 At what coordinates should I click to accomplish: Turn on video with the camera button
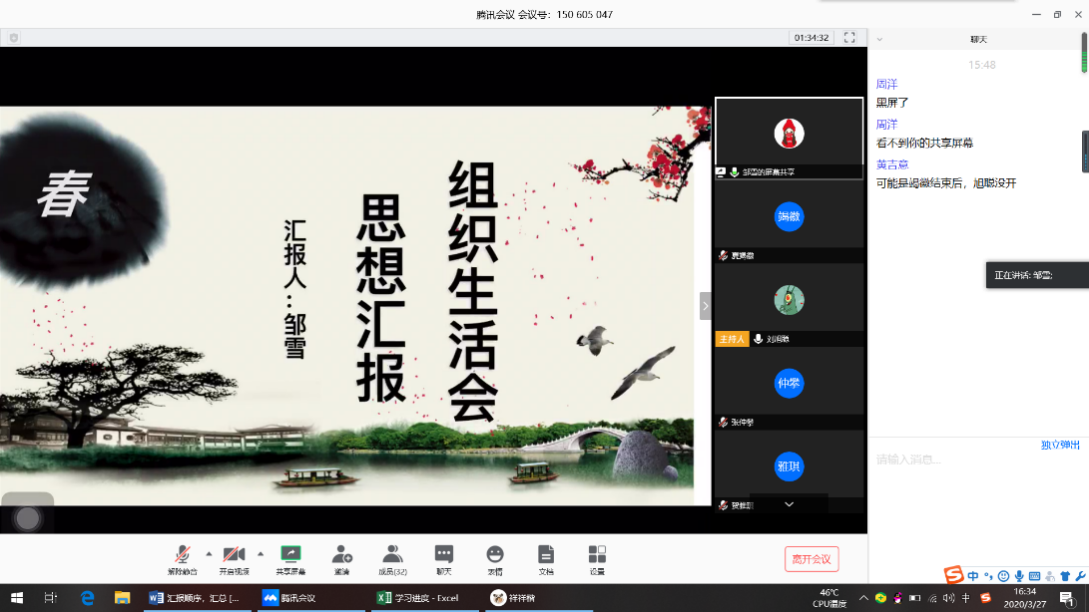tap(234, 555)
